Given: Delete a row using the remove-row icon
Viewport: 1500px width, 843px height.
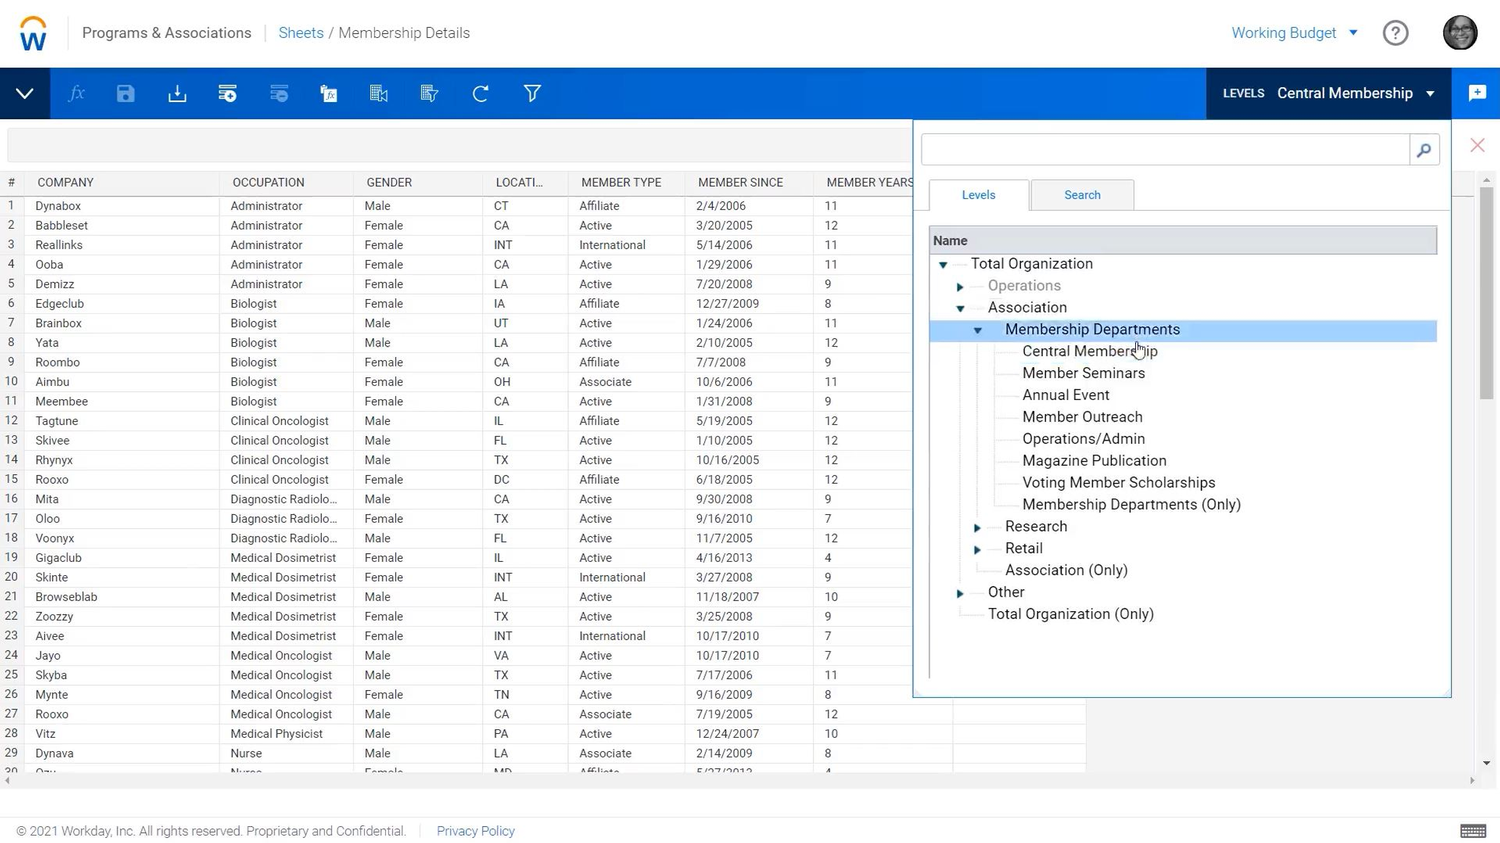Looking at the screenshot, I should (x=278, y=93).
